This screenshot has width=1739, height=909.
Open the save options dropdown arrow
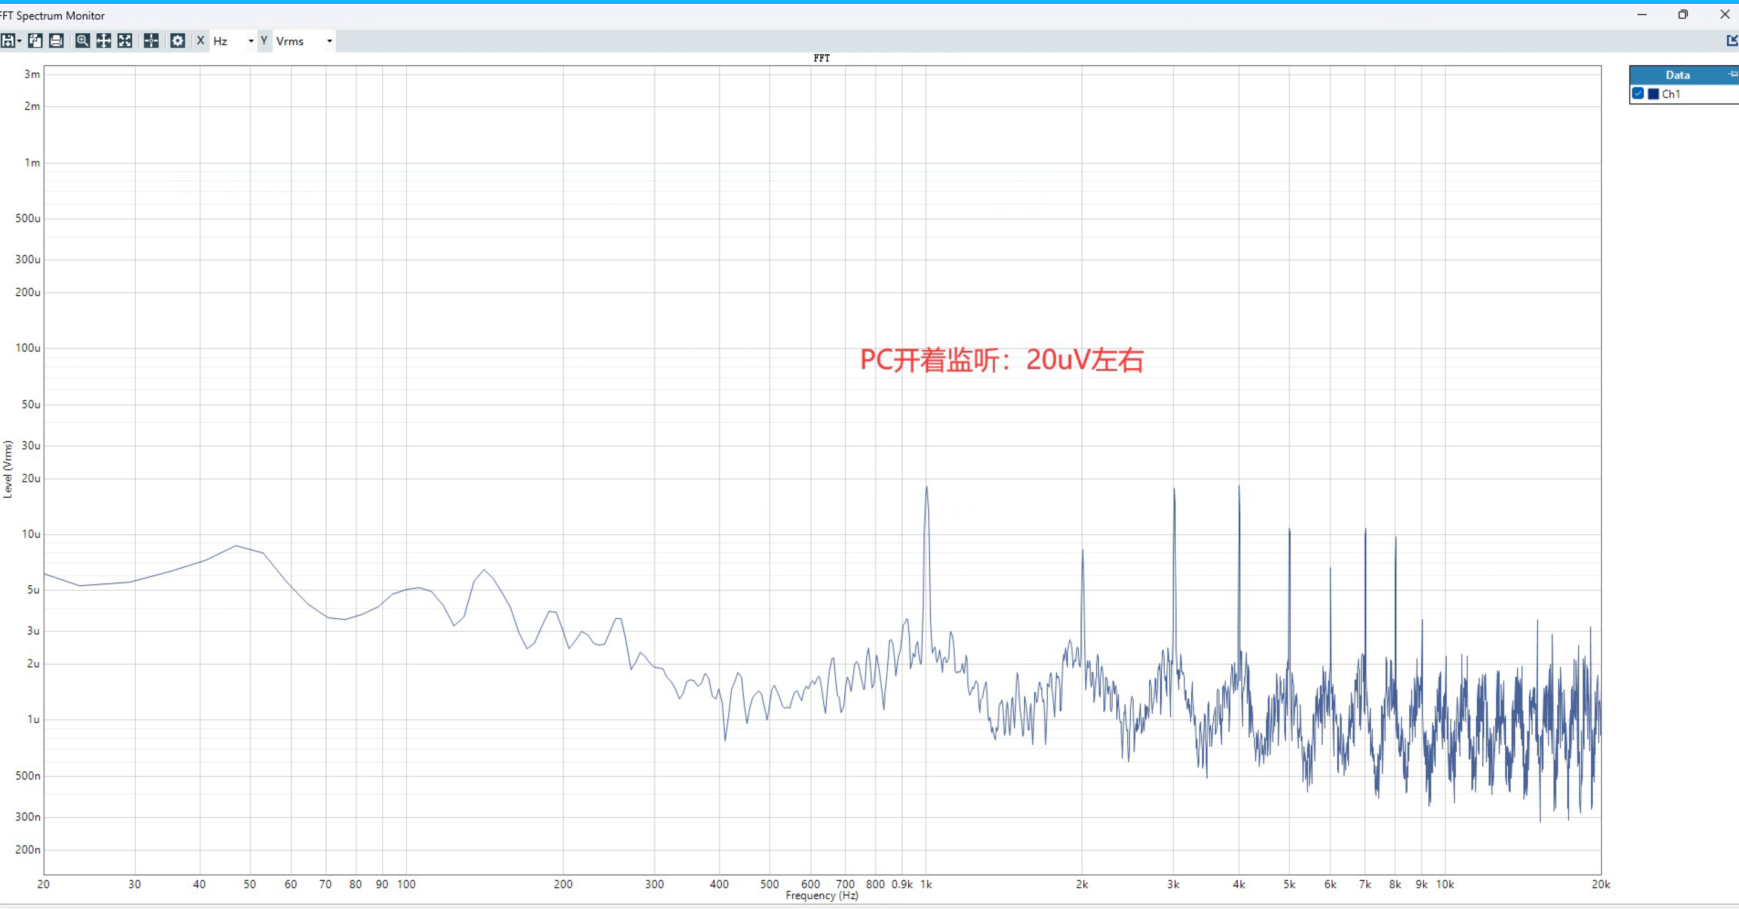[x=19, y=41]
